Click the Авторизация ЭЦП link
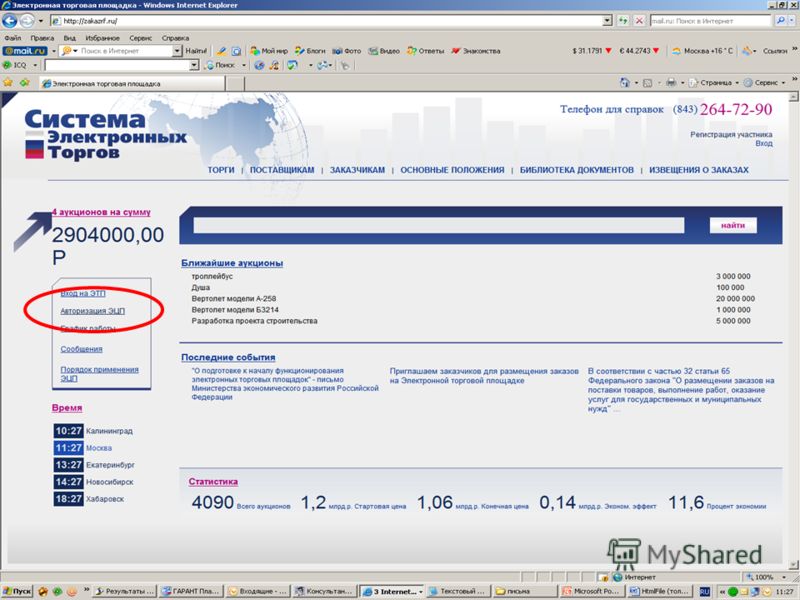 (x=92, y=311)
